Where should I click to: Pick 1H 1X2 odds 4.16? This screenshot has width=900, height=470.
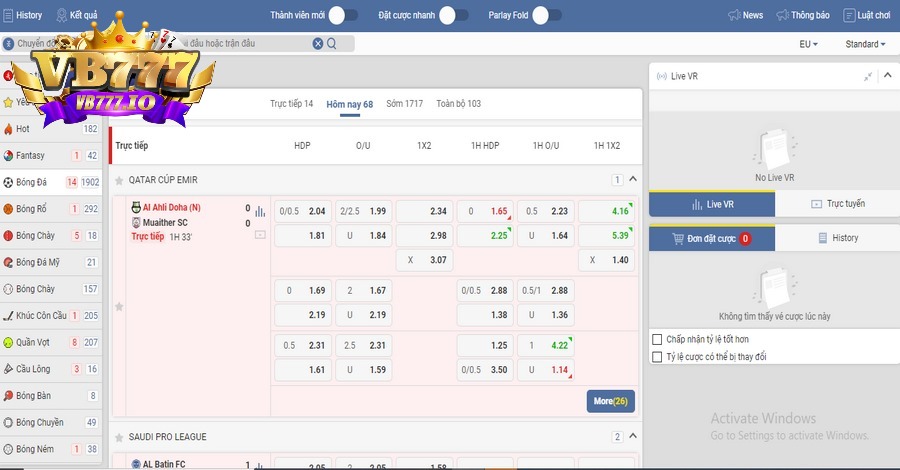pos(607,211)
